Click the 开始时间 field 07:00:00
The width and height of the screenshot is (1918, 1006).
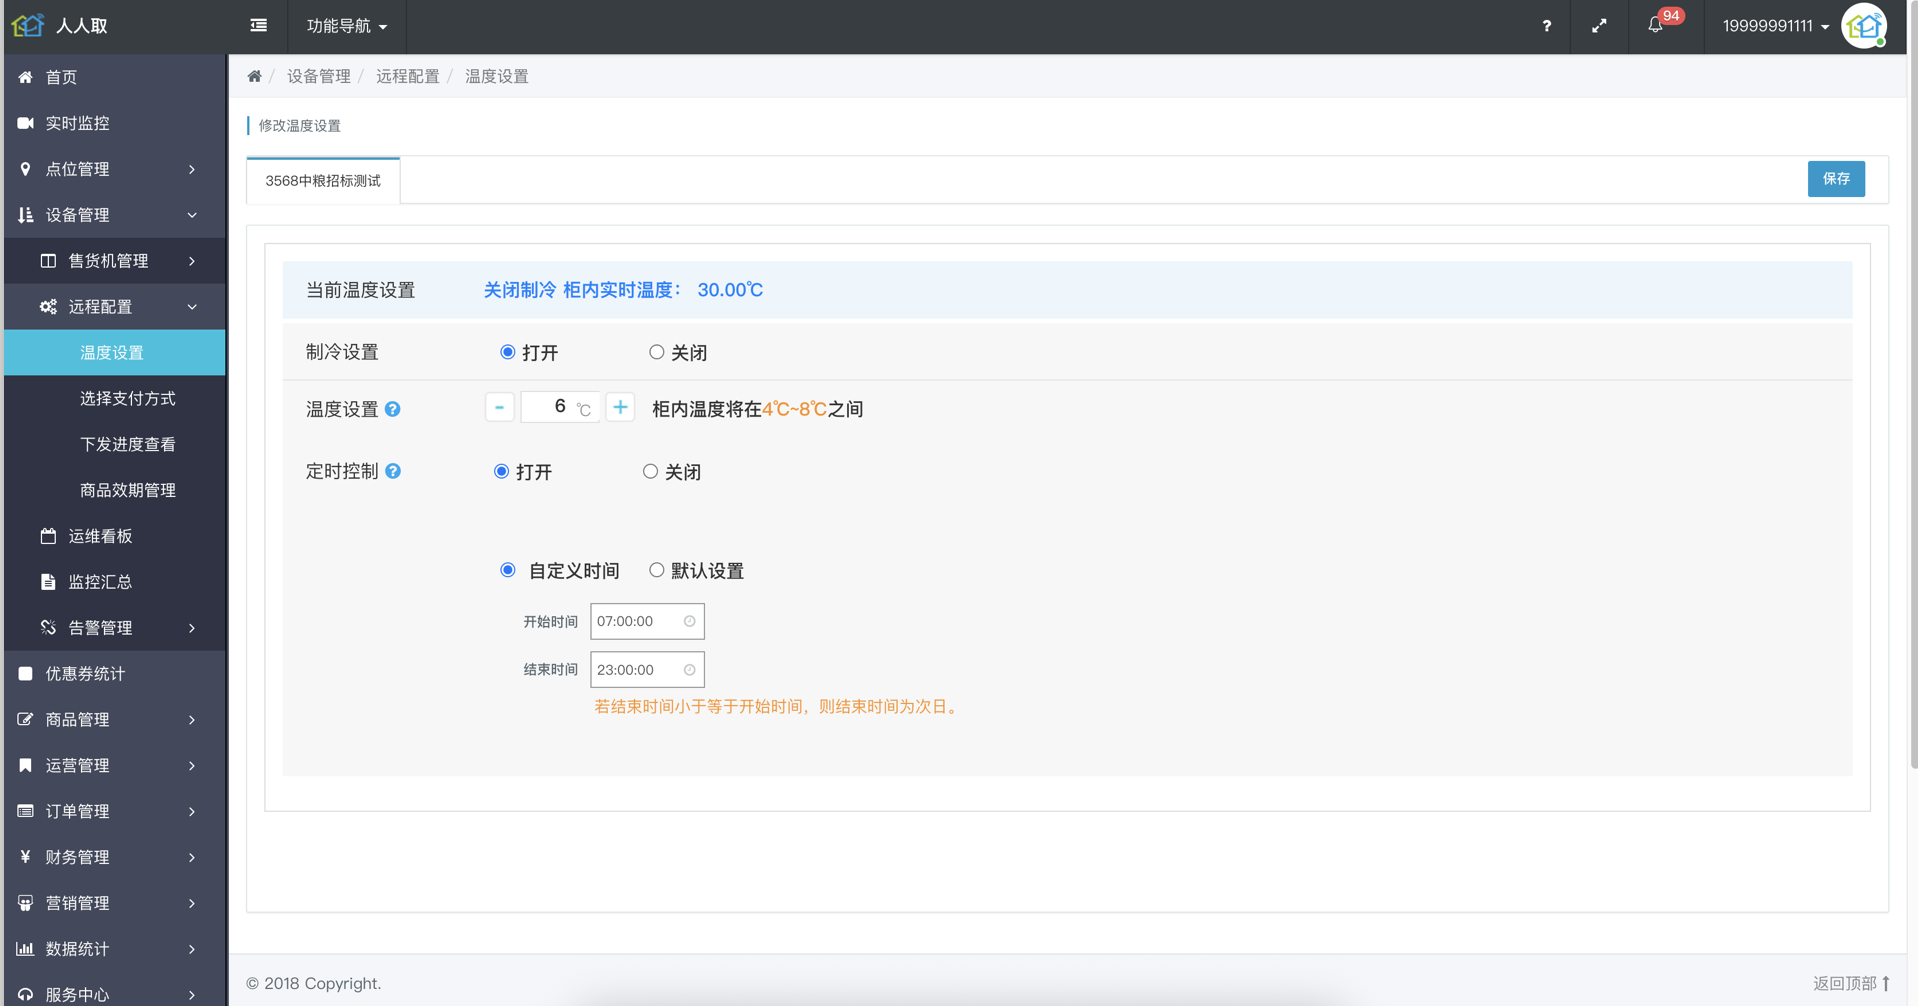[x=647, y=621]
